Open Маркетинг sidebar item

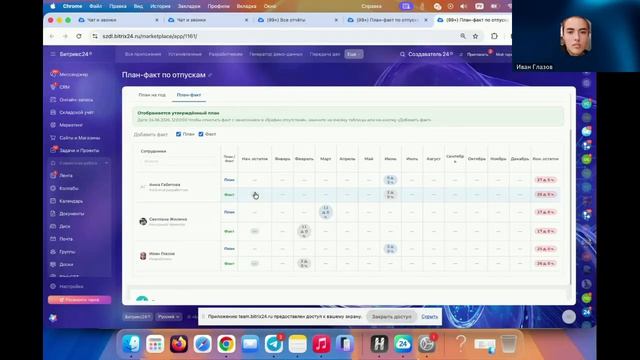coord(71,125)
